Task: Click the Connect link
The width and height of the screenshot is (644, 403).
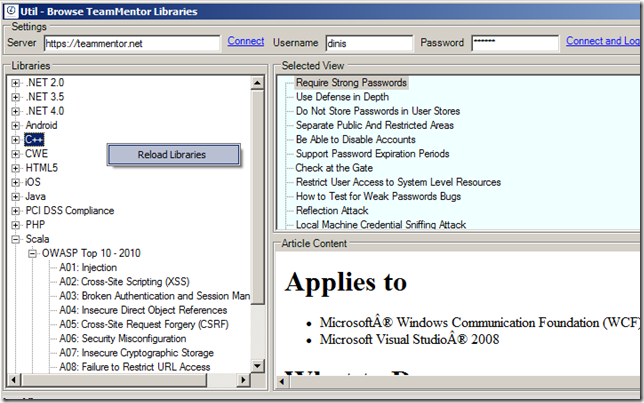Action: (x=246, y=42)
